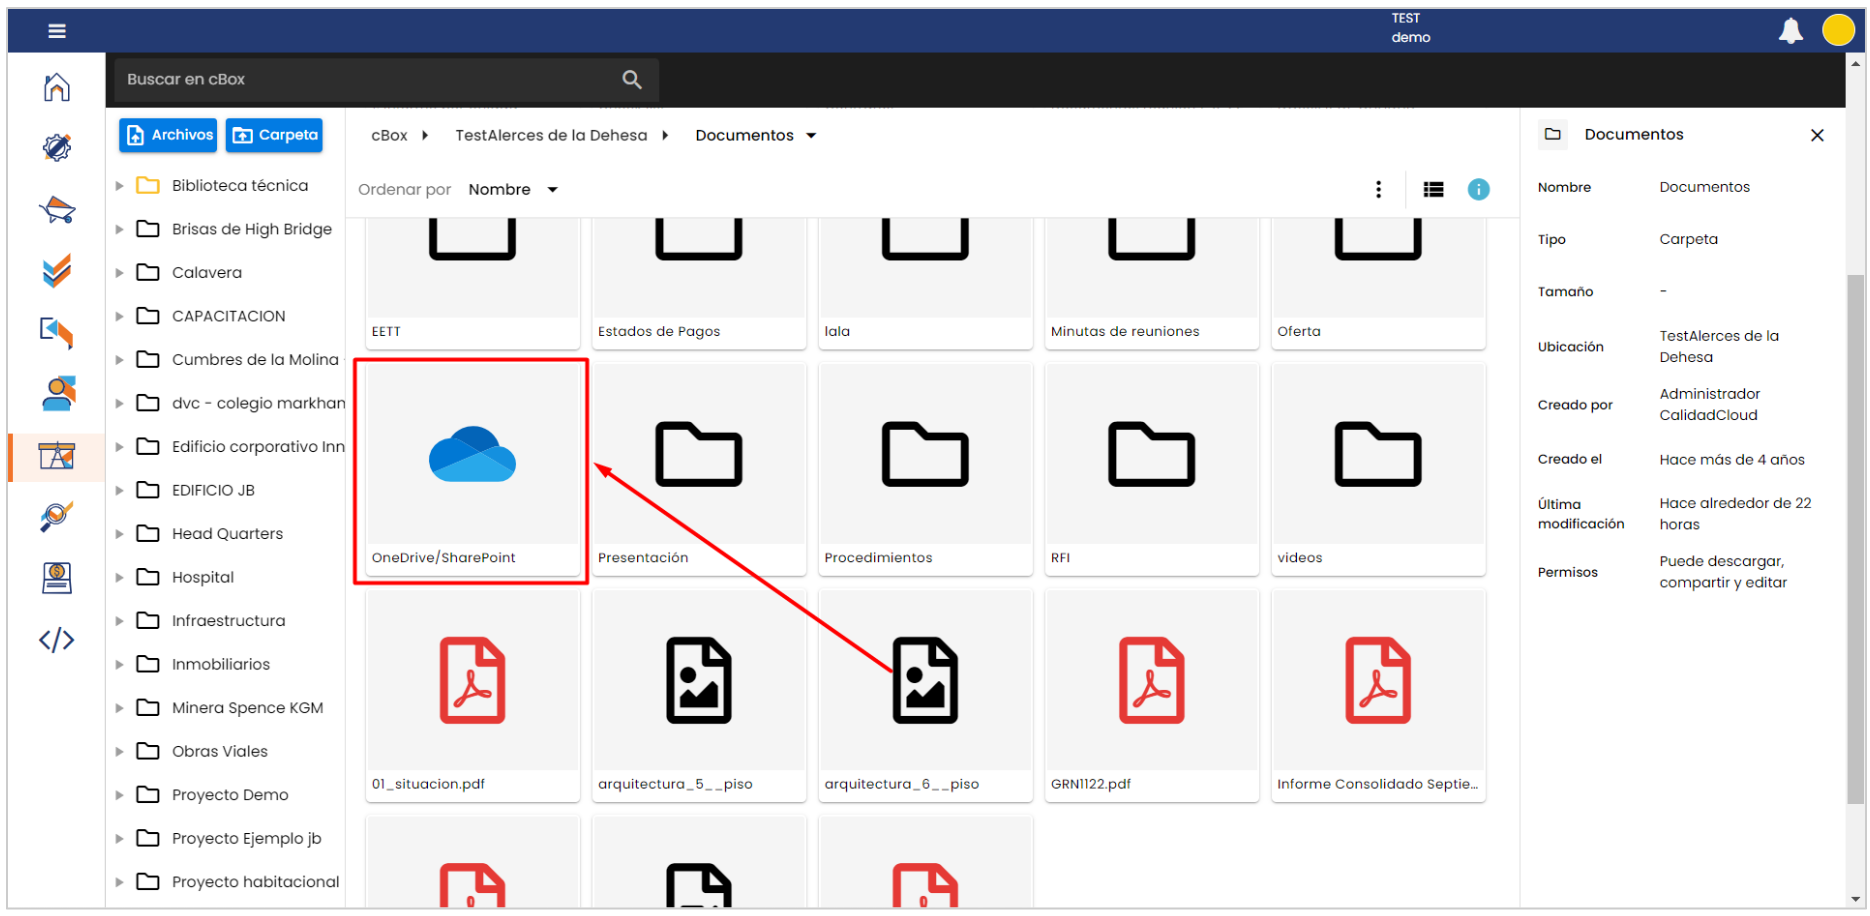The image size is (1870, 916).
Task: Open the budget dollar module icon in sidebar
Action: click(x=57, y=578)
